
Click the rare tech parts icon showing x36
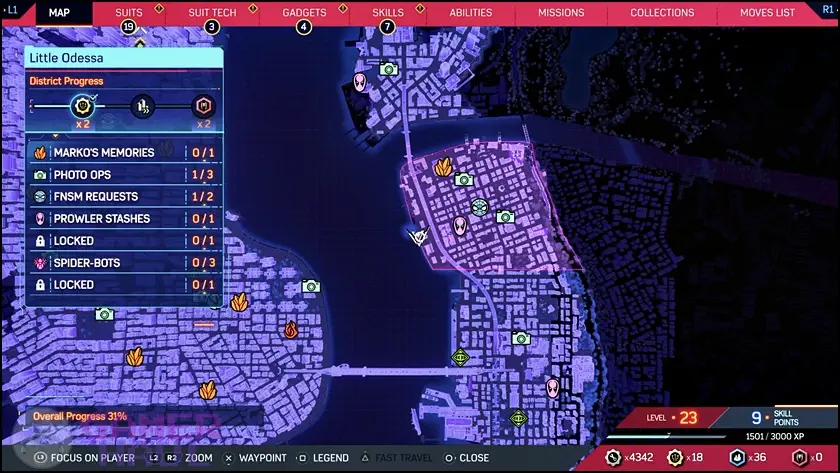click(x=738, y=457)
